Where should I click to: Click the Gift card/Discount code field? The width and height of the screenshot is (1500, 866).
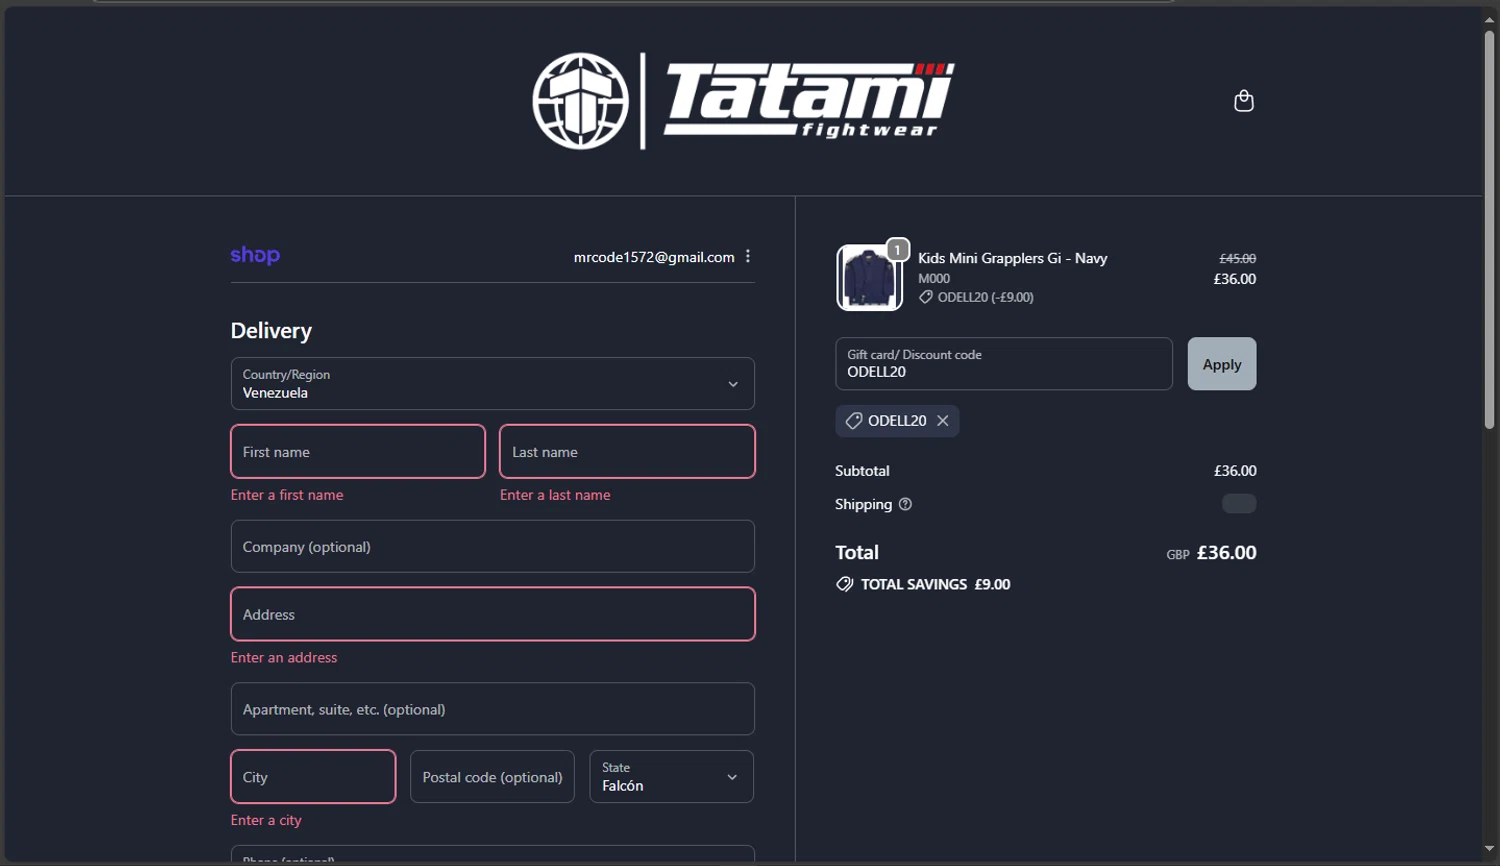pyautogui.click(x=1004, y=364)
